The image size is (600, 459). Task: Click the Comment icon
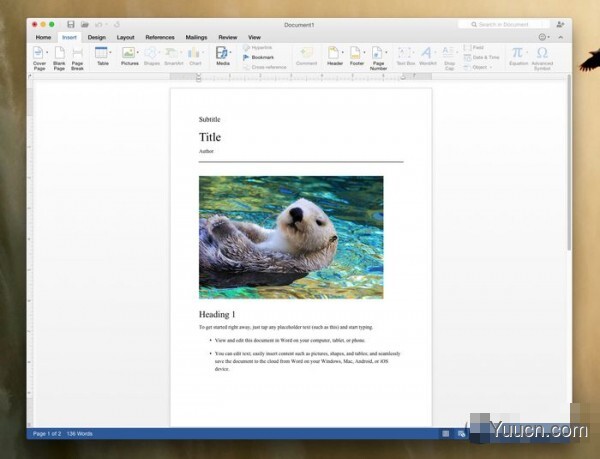307,53
